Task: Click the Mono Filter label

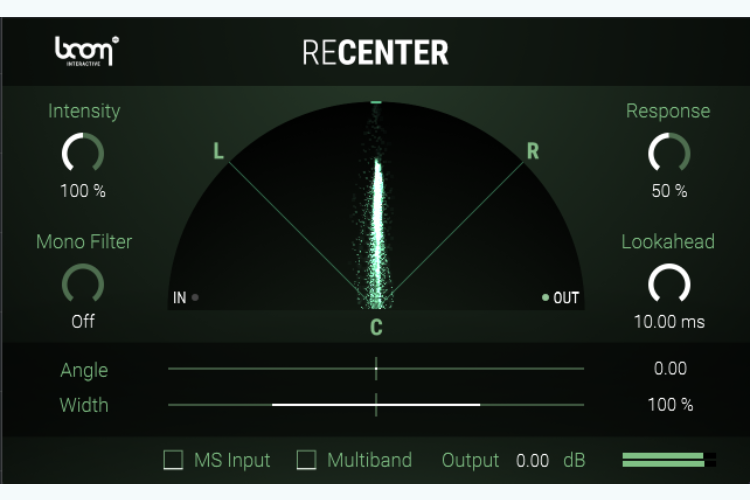Action: [84, 242]
